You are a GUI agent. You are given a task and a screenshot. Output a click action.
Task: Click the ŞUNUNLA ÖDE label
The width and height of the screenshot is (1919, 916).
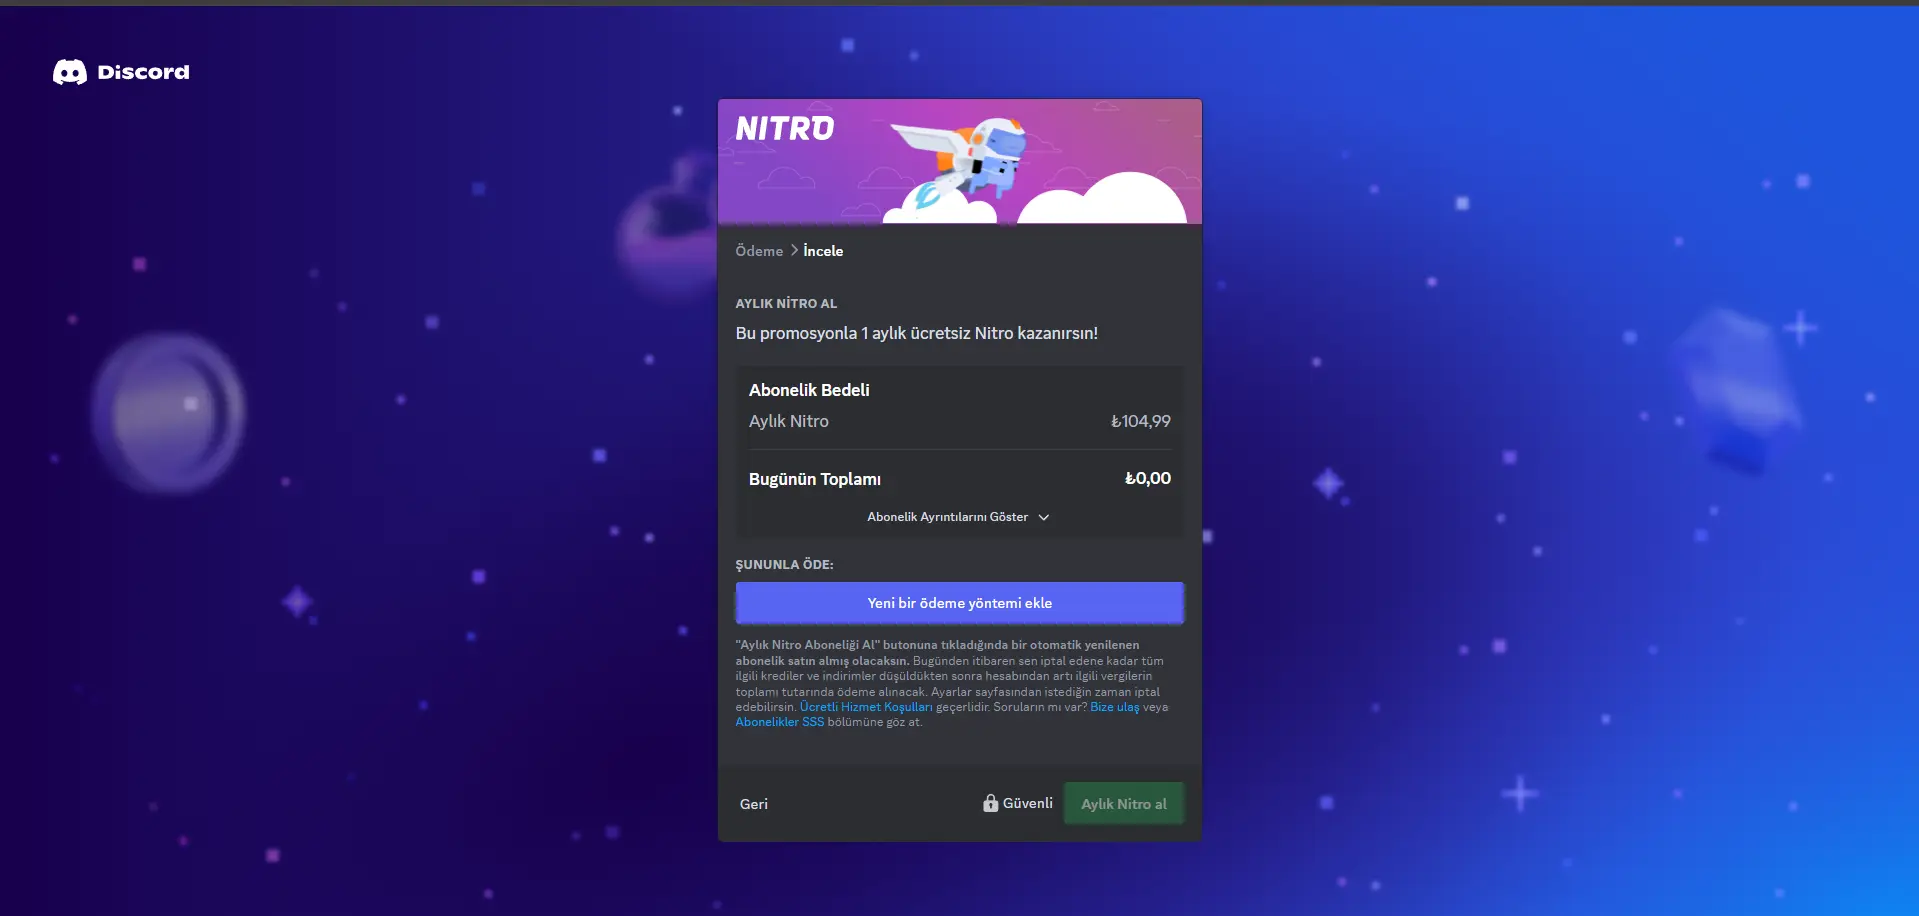pyautogui.click(x=784, y=564)
